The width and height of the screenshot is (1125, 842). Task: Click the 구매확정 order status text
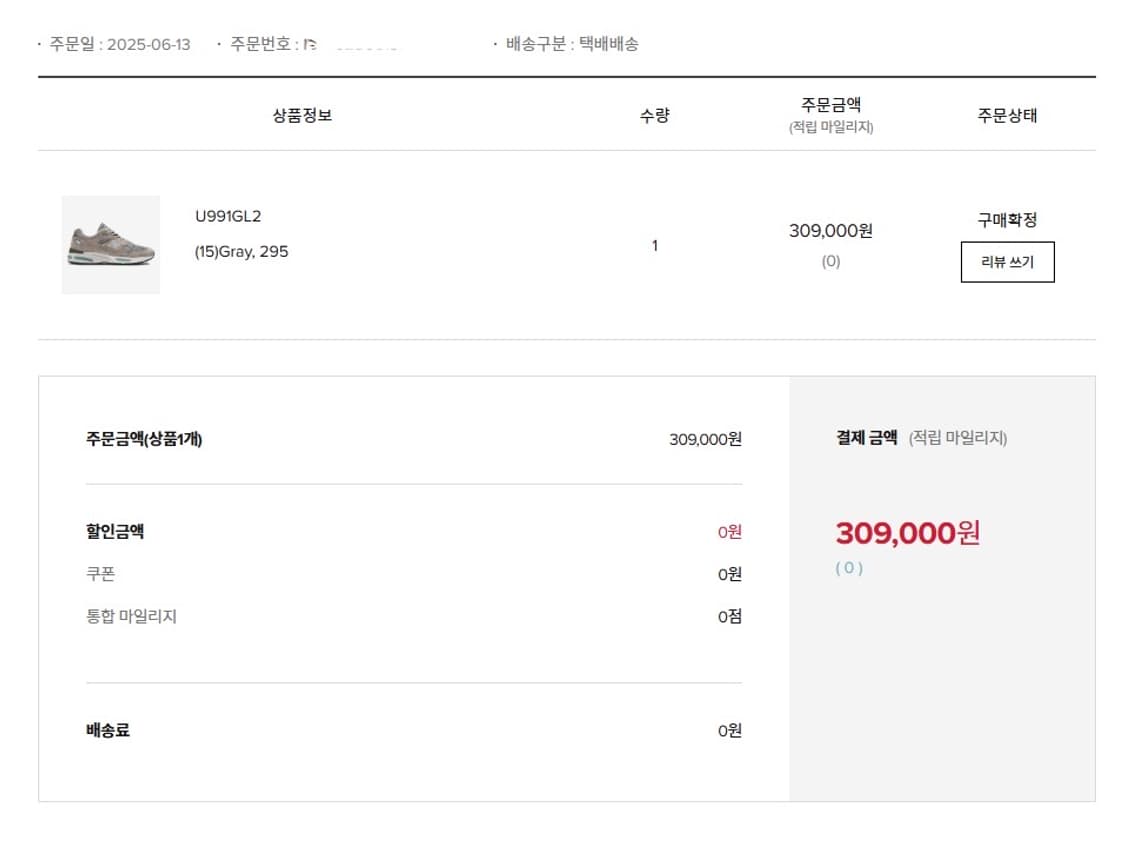pyautogui.click(x=1007, y=220)
